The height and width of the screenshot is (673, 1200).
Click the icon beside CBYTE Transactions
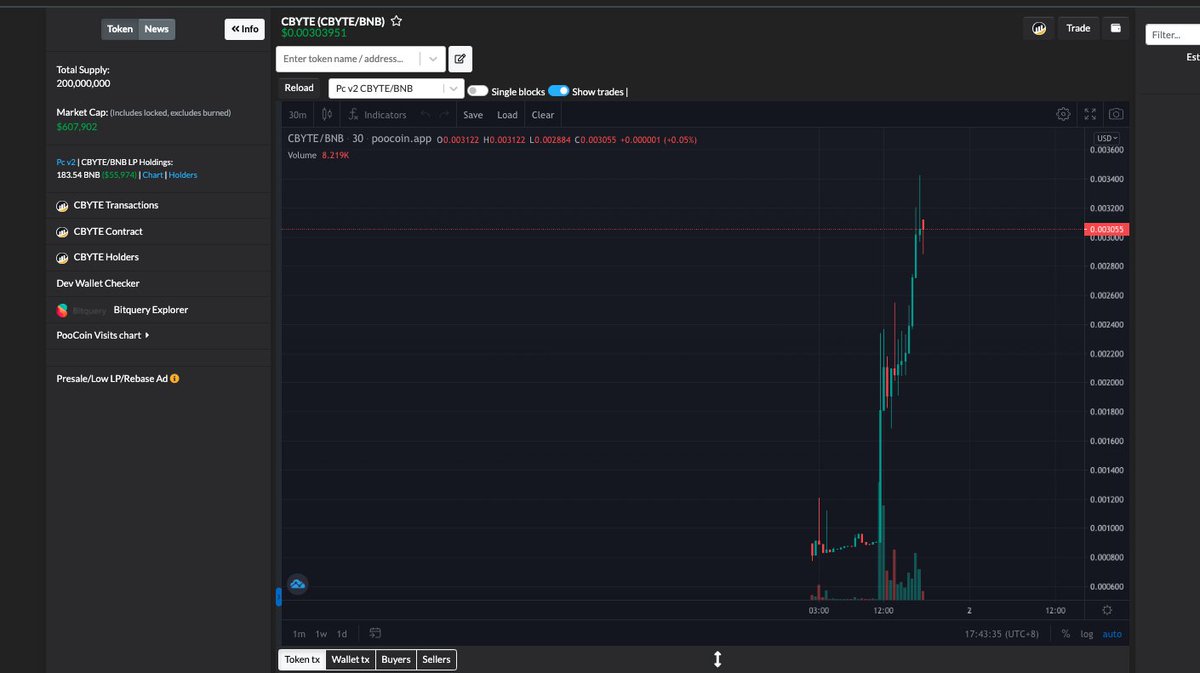(62, 205)
